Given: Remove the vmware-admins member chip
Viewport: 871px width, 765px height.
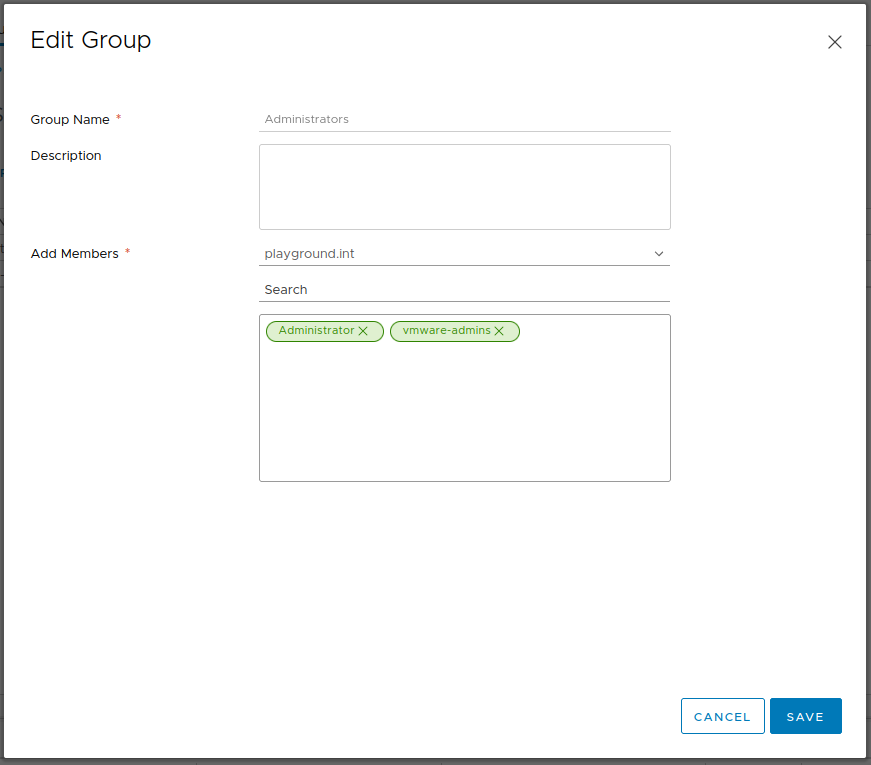Looking at the screenshot, I should 499,331.
